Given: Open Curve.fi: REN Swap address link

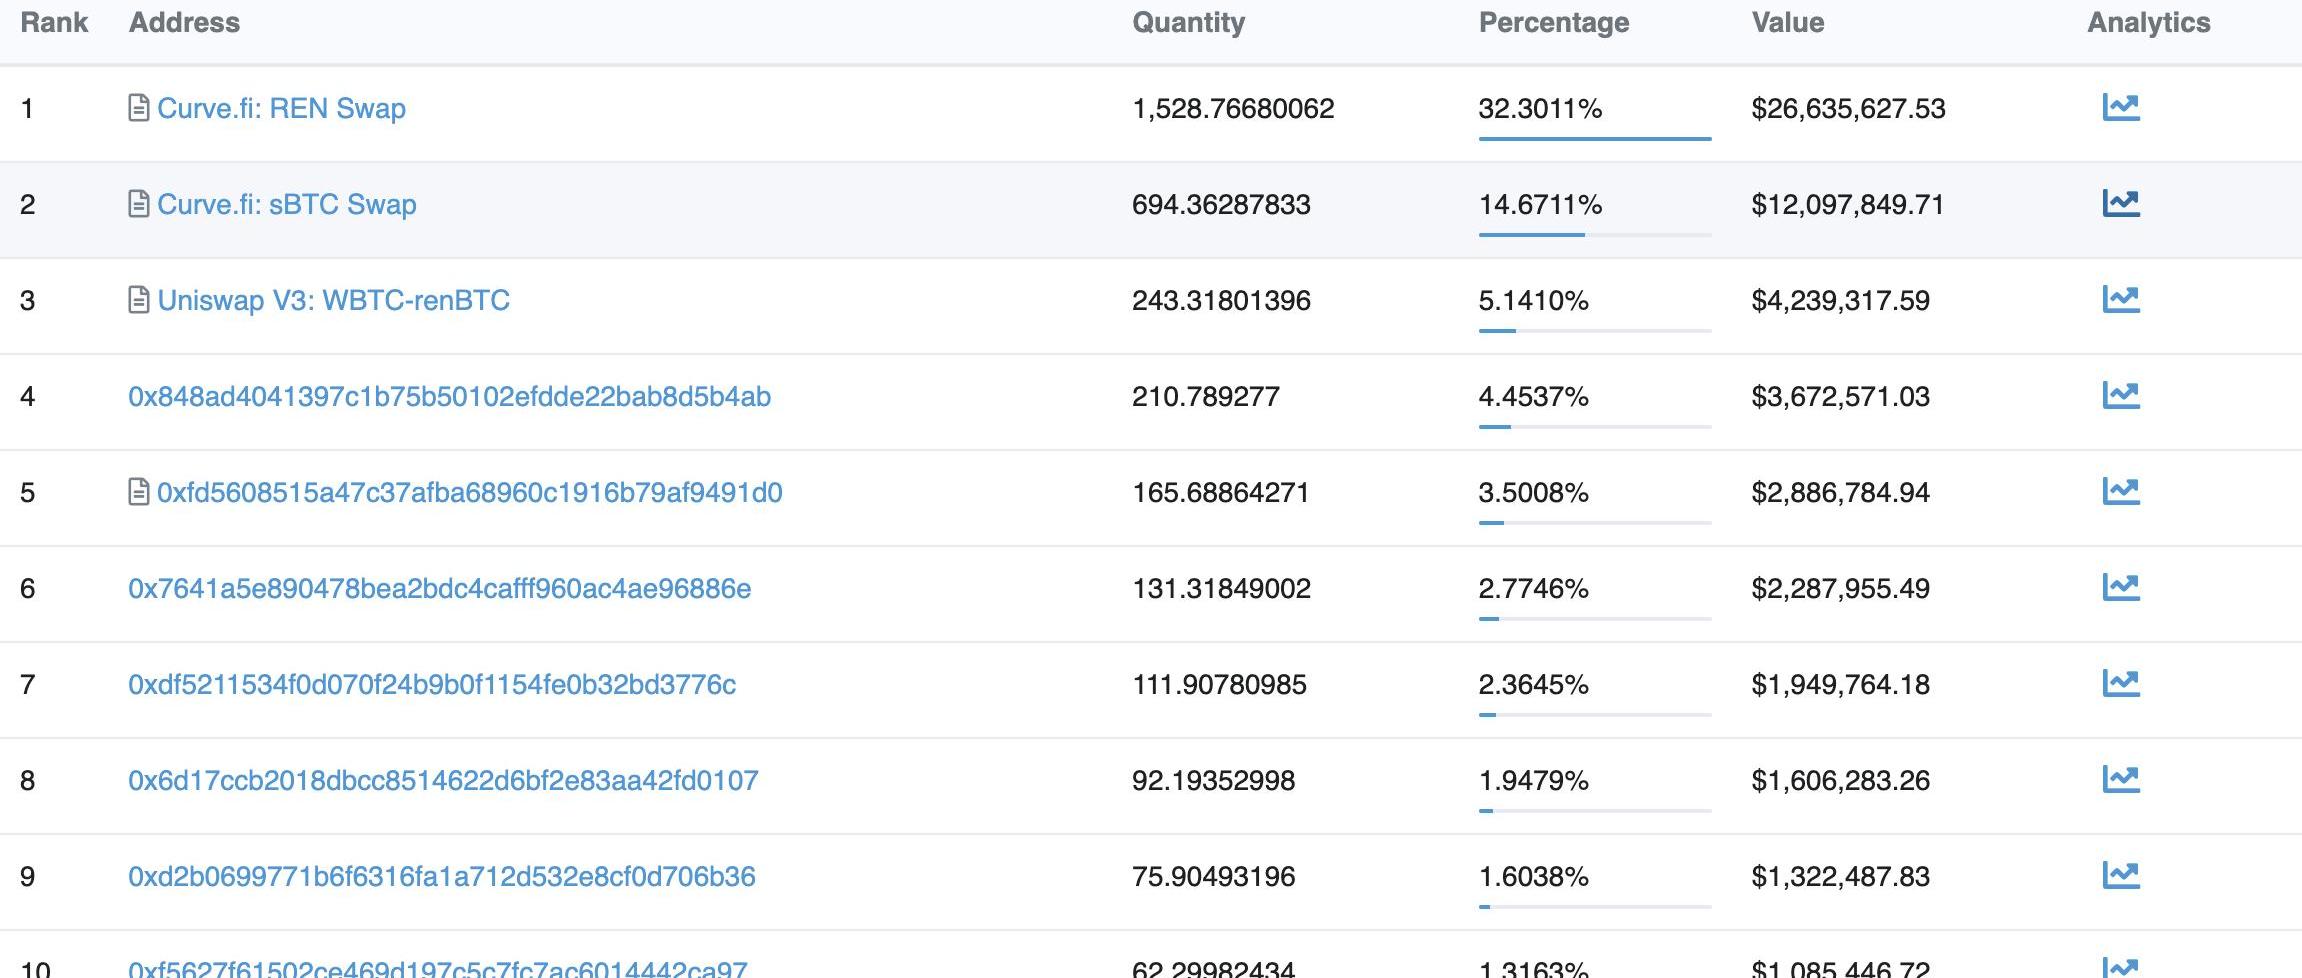Looking at the screenshot, I should click(x=281, y=108).
